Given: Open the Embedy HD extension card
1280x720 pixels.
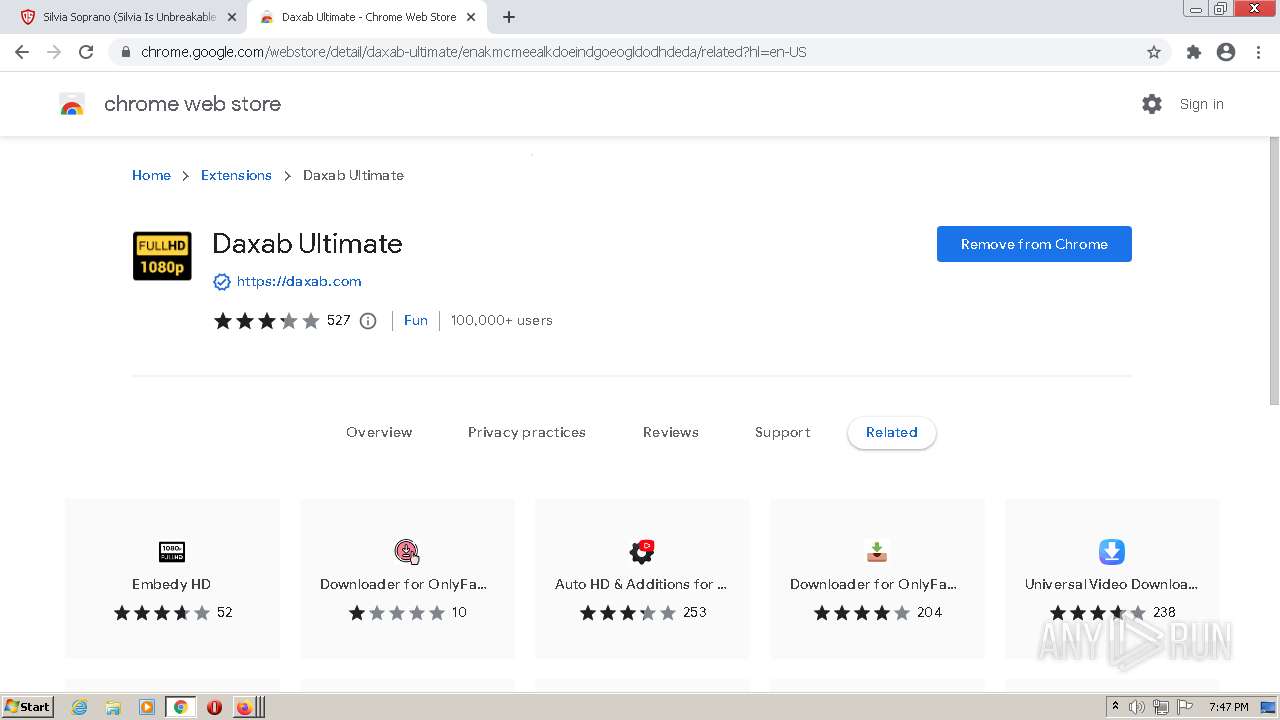Looking at the screenshot, I should click(x=172, y=579).
